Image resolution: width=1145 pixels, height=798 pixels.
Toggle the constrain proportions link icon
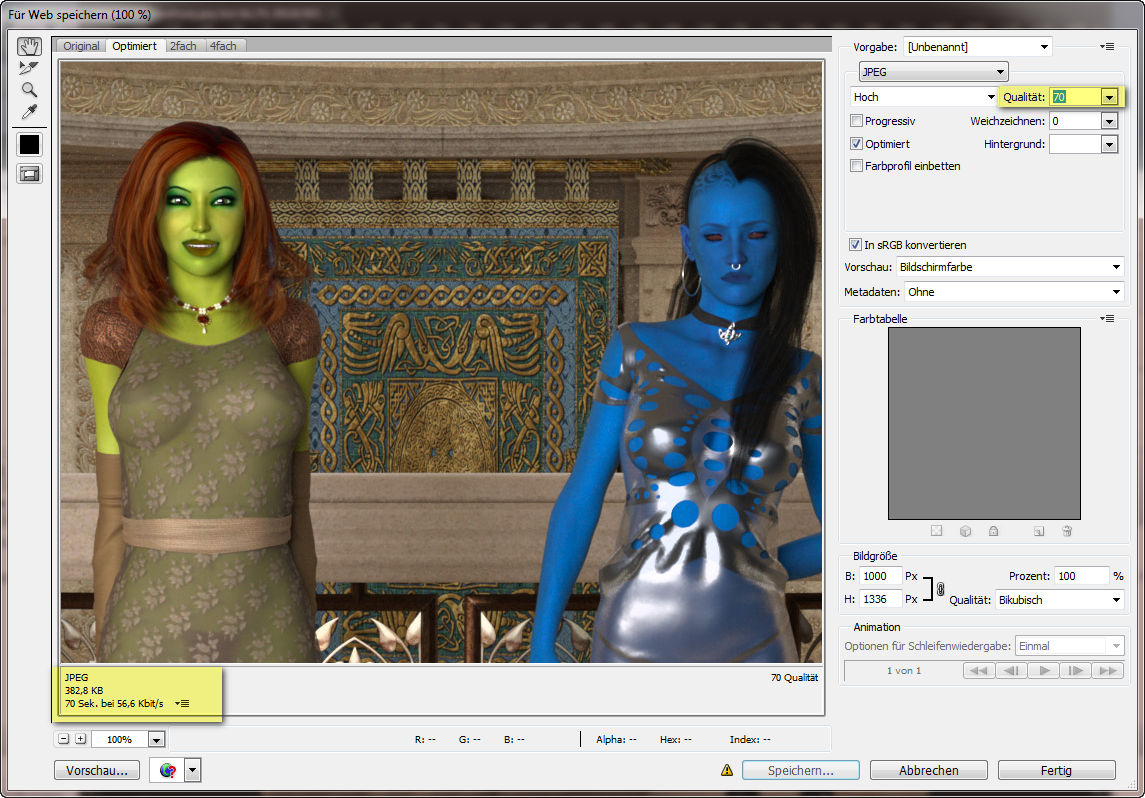click(941, 588)
